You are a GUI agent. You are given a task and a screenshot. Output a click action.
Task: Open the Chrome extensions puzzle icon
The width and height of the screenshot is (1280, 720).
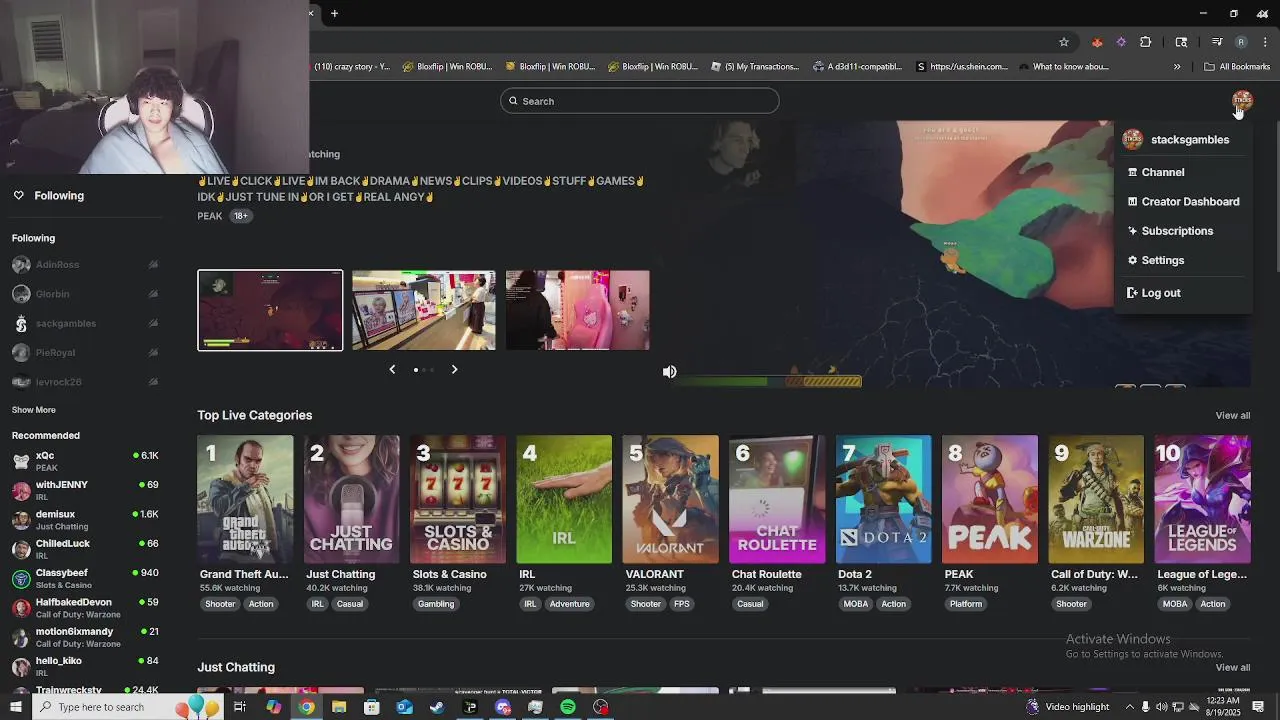click(x=1146, y=42)
